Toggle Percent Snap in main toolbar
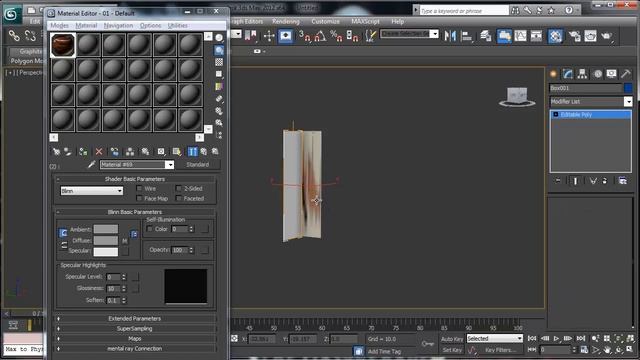This screenshot has height=360, width=640. [x=336, y=36]
